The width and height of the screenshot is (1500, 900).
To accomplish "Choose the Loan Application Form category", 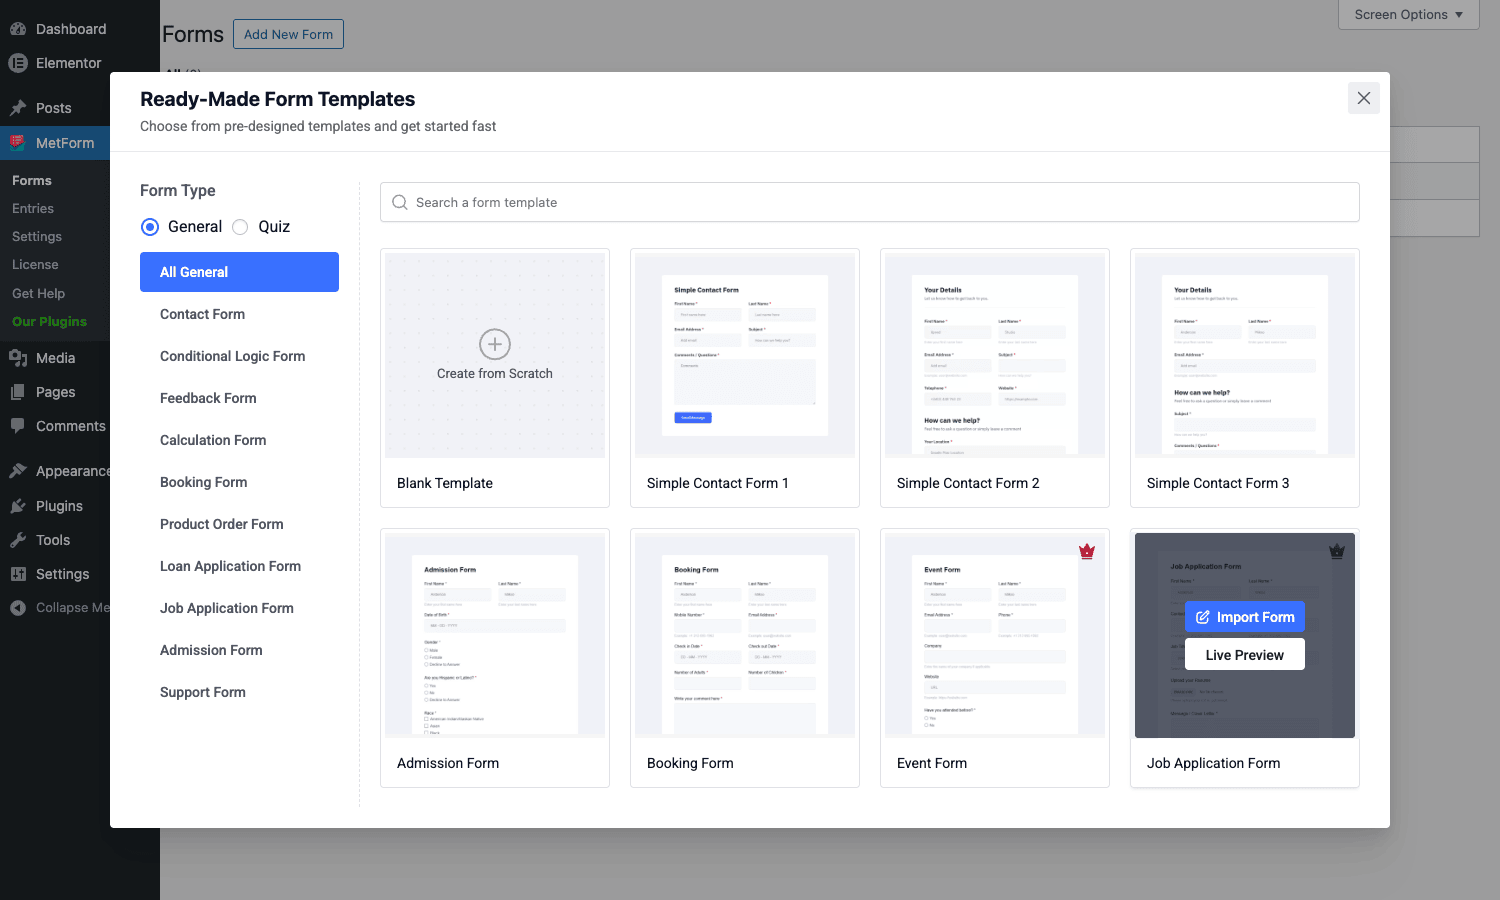I will click(230, 566).
